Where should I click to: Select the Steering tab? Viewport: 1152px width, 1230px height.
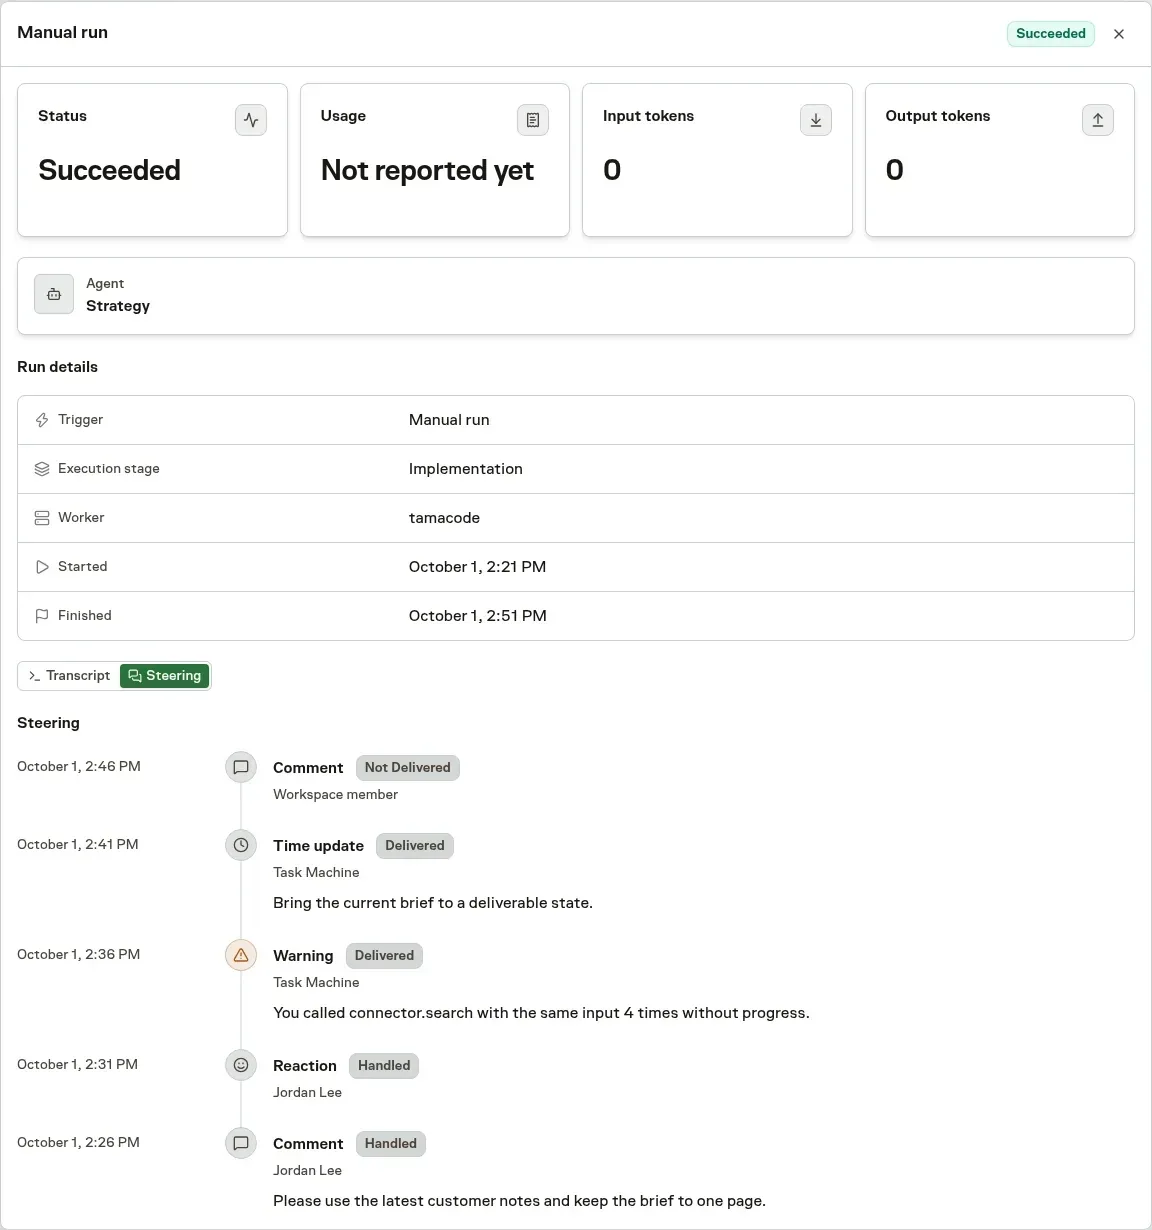tap(165, 676)
